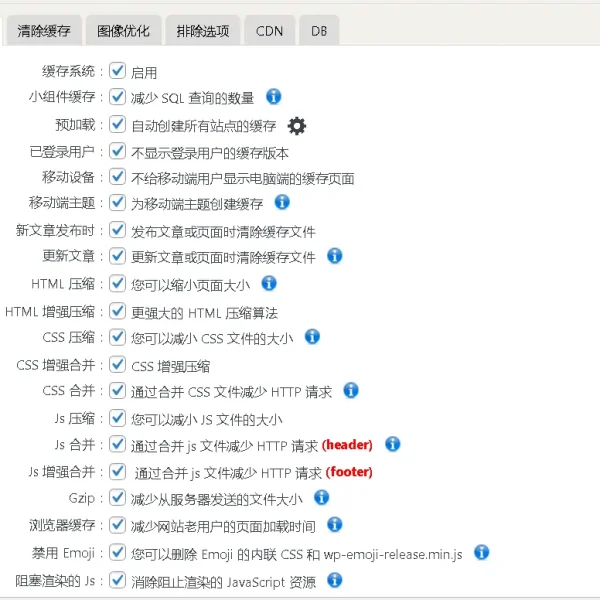Click text 不显示登录用户的缓存版本
The width and height of the screenshot is (600, 600).
click(210, 153)
